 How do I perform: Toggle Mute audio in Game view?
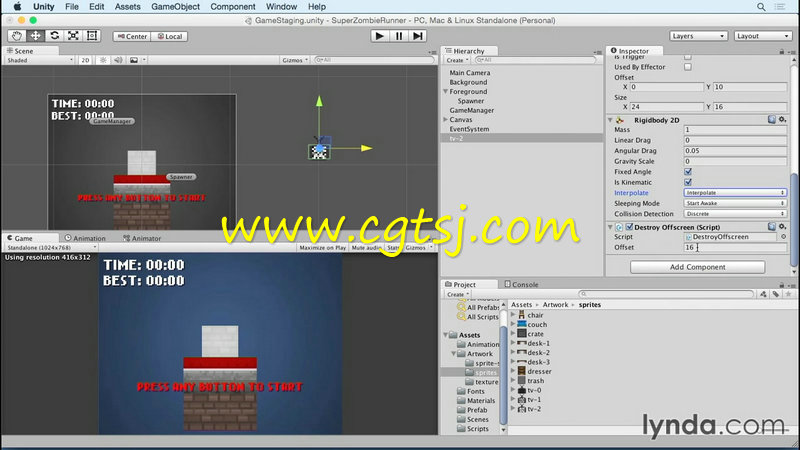366,247
